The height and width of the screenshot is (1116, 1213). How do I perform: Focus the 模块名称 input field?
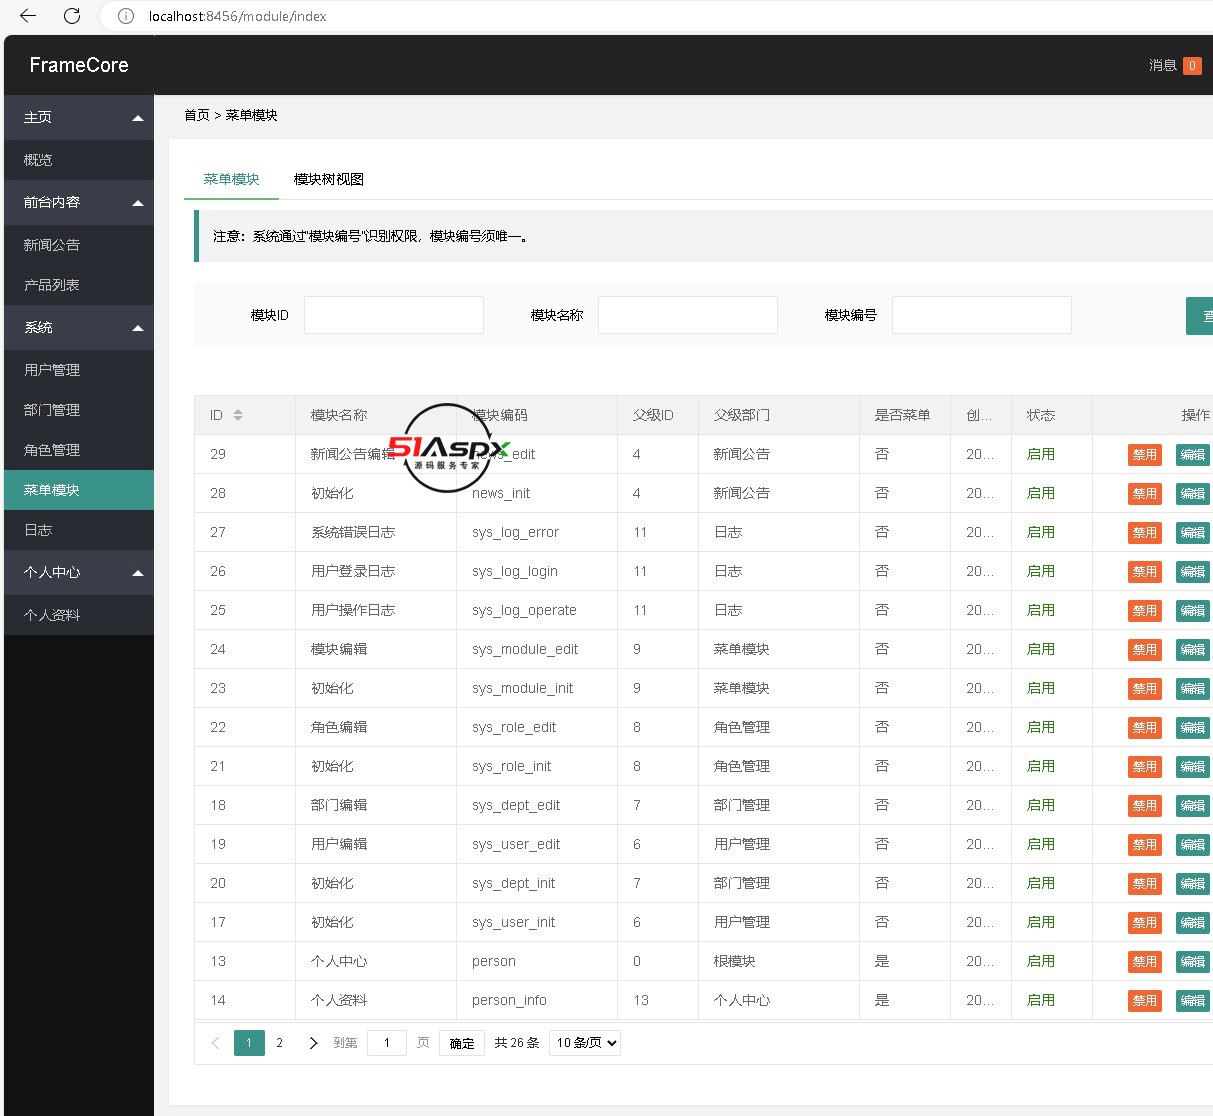coord(688,315)
